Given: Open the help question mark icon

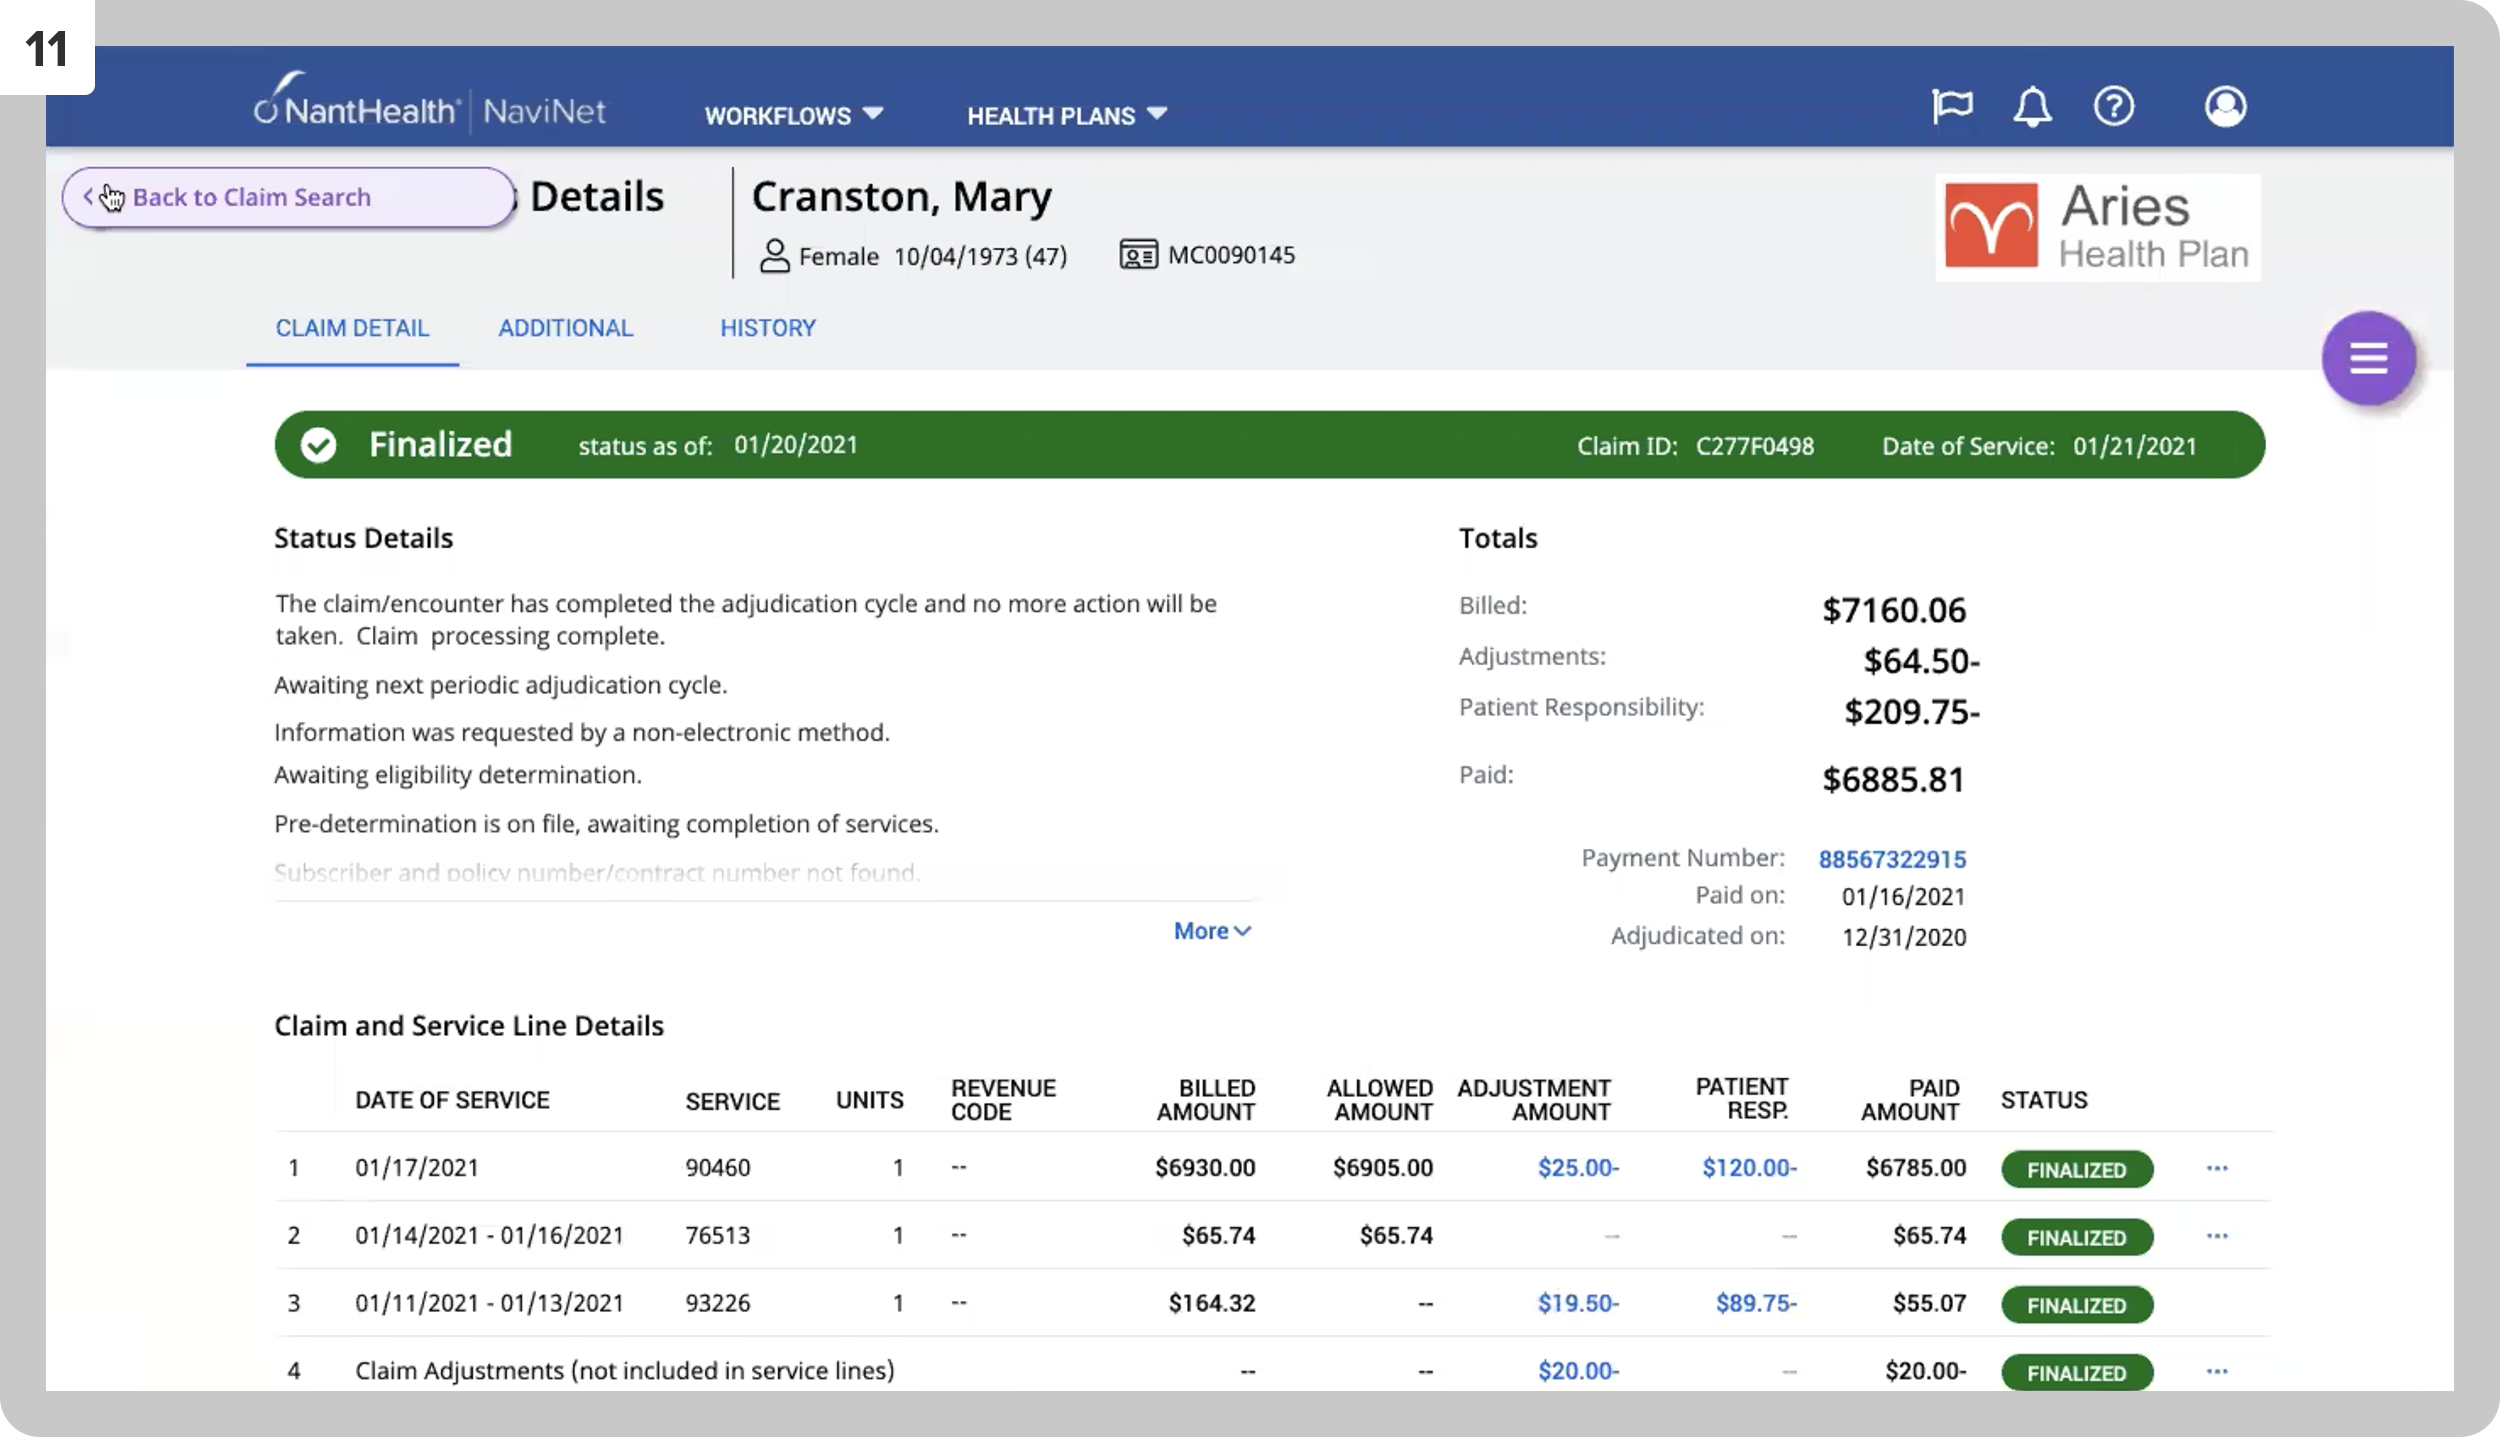Looking at the screenshot, I should click(2114, 106).
